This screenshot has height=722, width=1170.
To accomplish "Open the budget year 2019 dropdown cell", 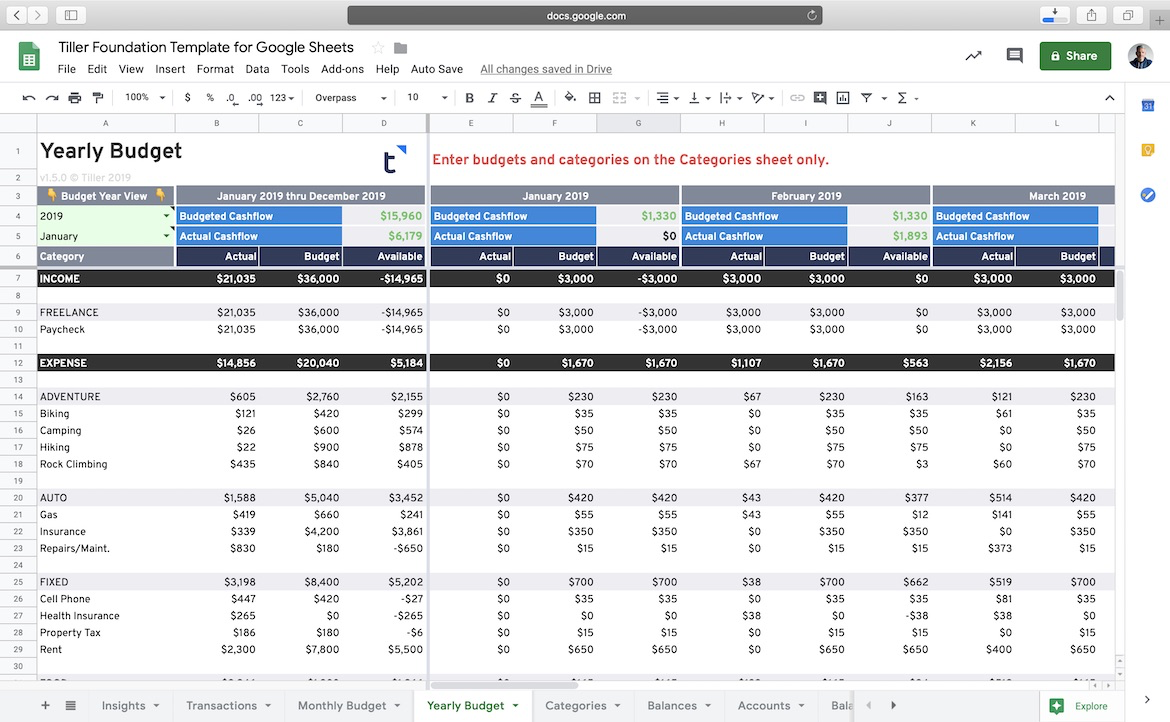I will [x=105, y=216].
